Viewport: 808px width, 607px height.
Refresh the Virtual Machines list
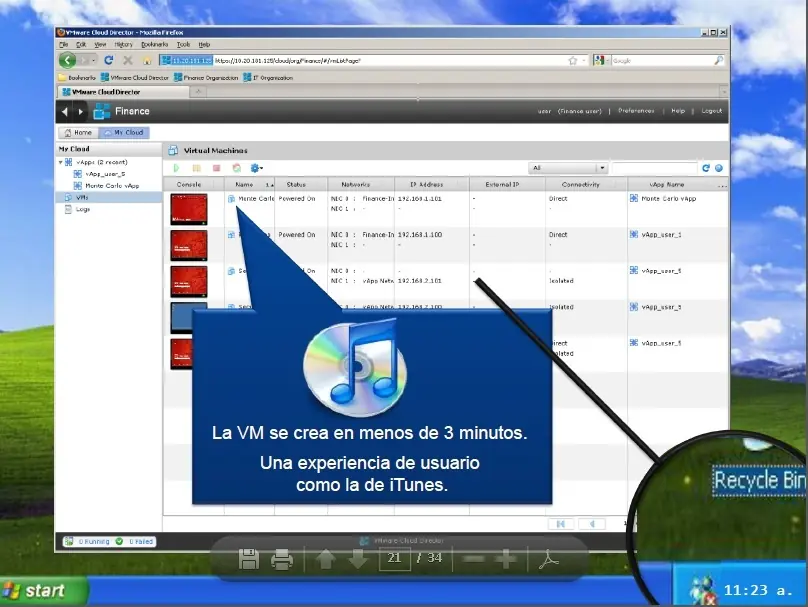click(x=706, y=168)
